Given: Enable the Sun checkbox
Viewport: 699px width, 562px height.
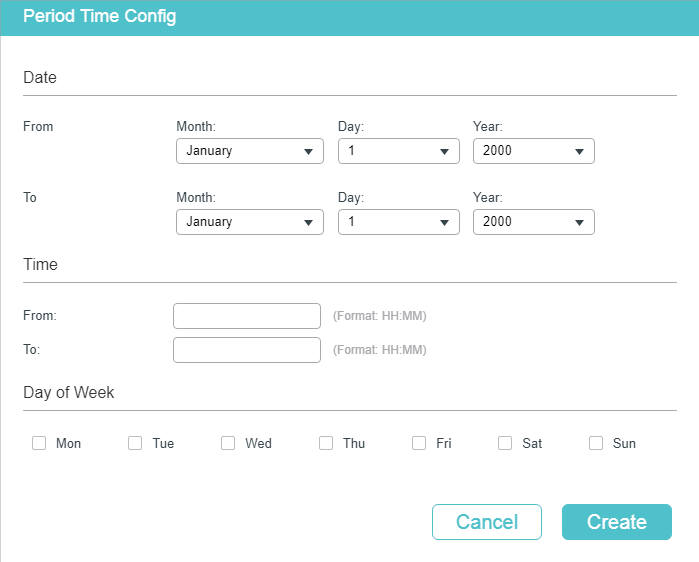Looking at the screenshot, I should 596,443.
